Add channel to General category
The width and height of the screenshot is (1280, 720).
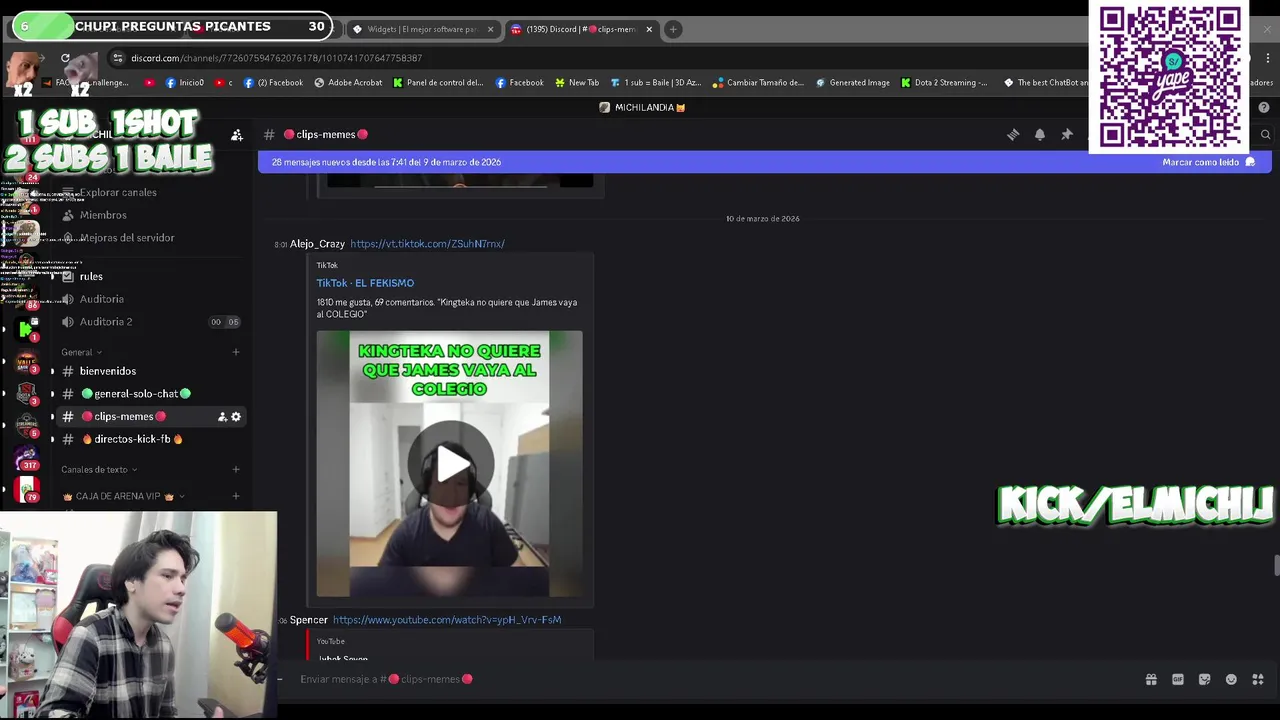click(236, 352)
